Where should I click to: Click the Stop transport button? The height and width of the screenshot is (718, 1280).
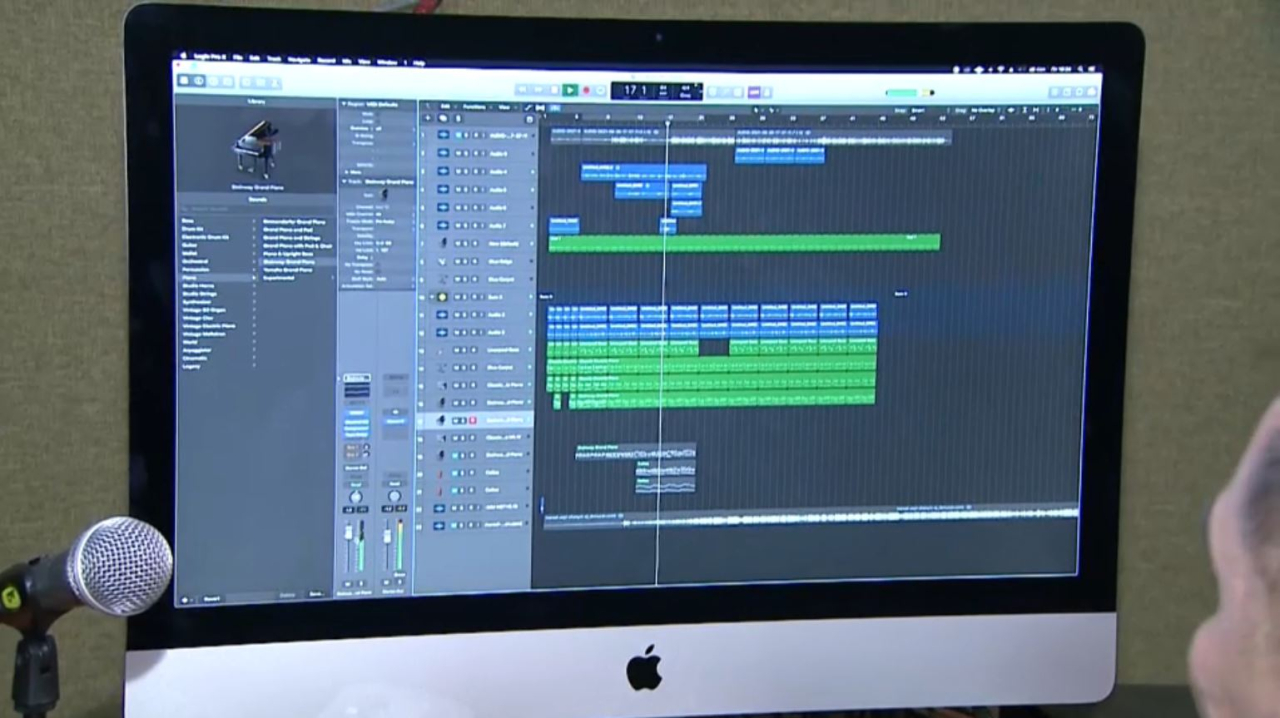(x=554, y=90)
